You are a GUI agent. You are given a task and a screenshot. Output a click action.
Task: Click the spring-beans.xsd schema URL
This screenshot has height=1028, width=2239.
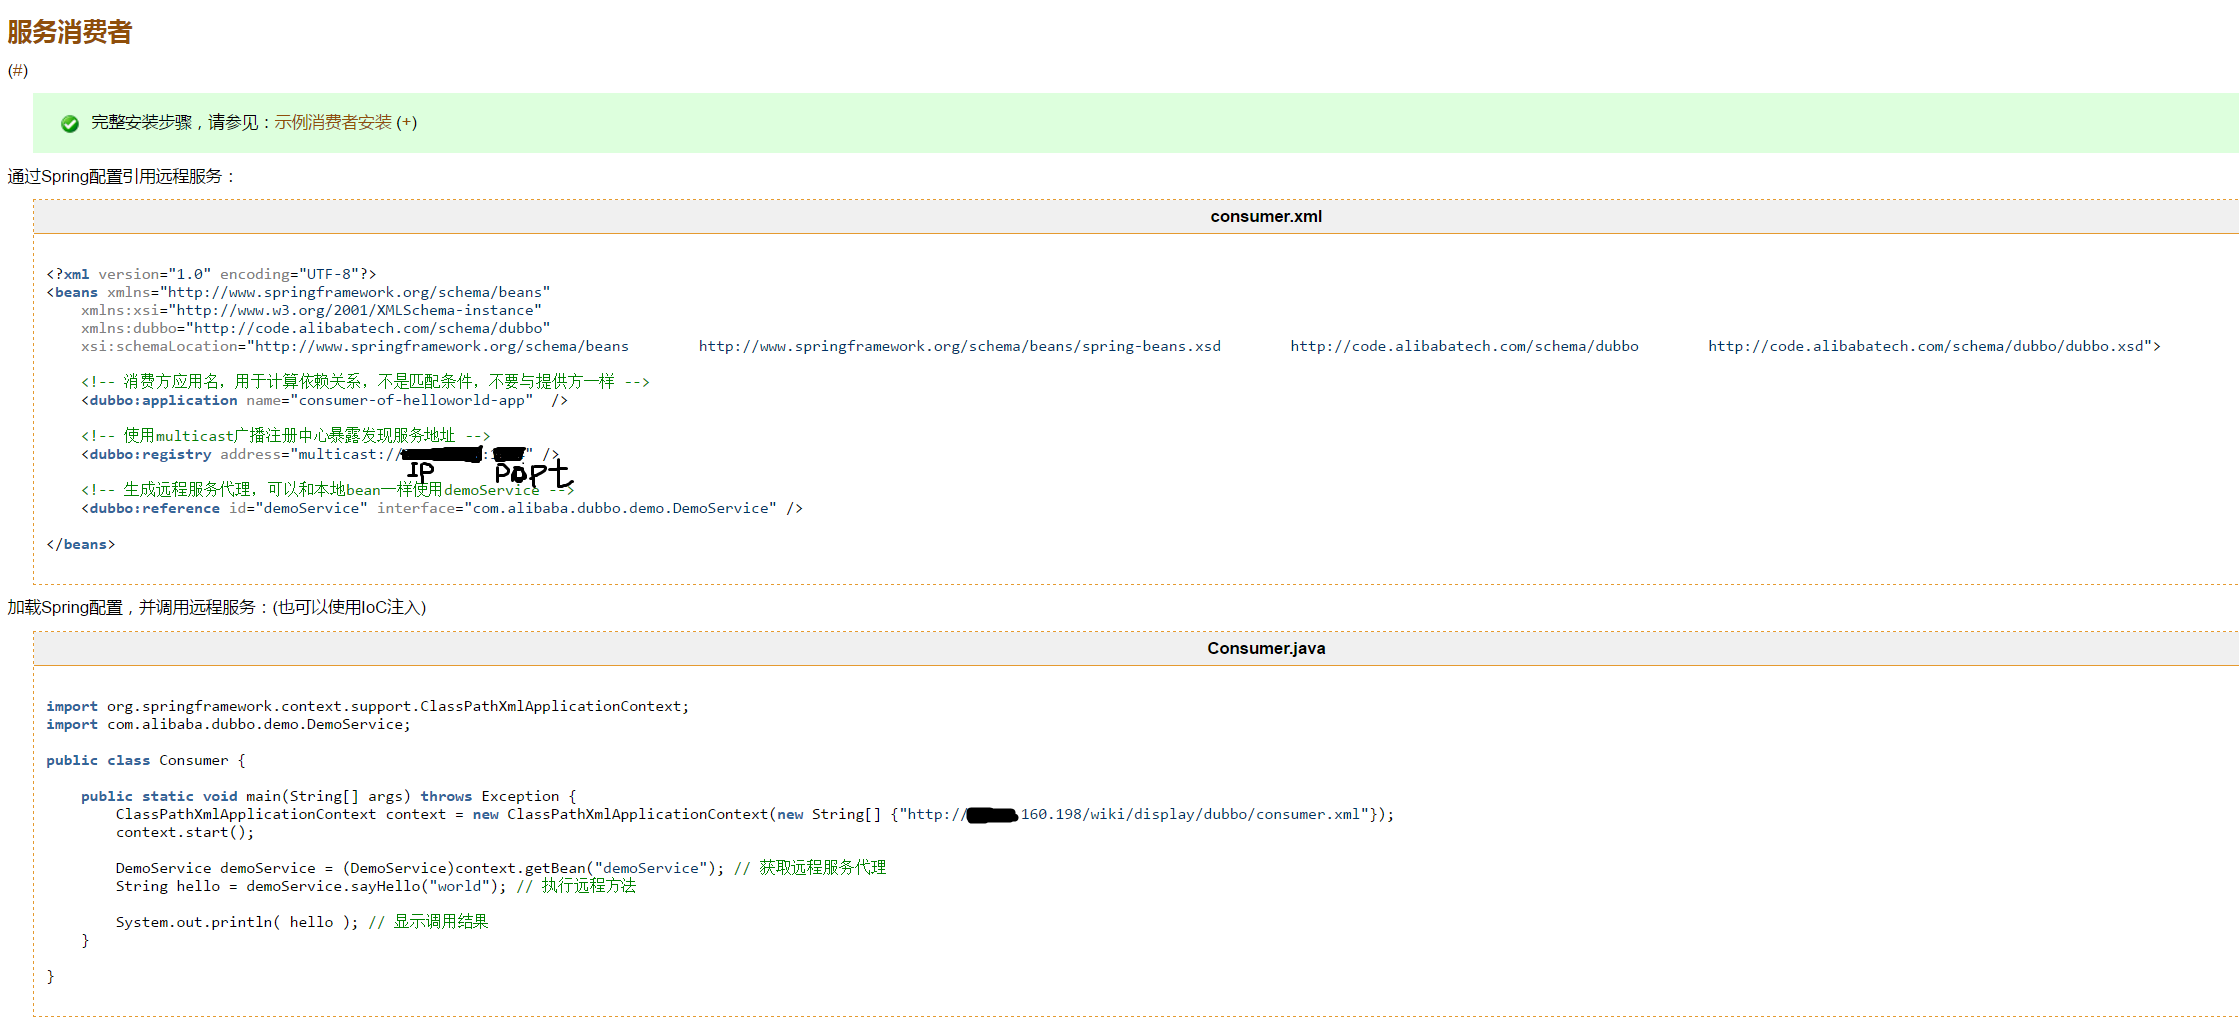pos(959,346)
